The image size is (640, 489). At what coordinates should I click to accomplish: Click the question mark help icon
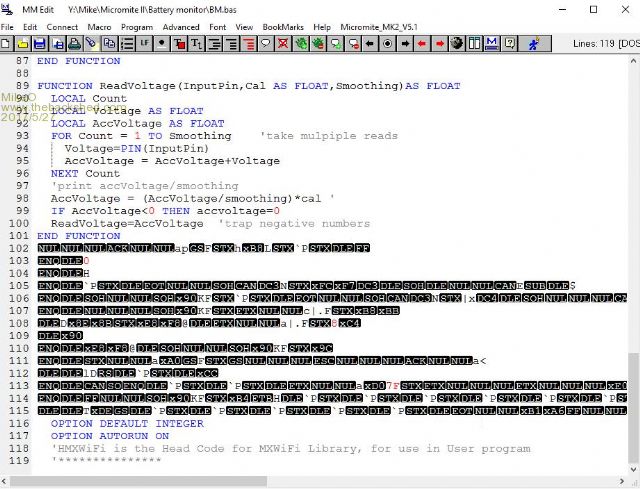point(510,44)
